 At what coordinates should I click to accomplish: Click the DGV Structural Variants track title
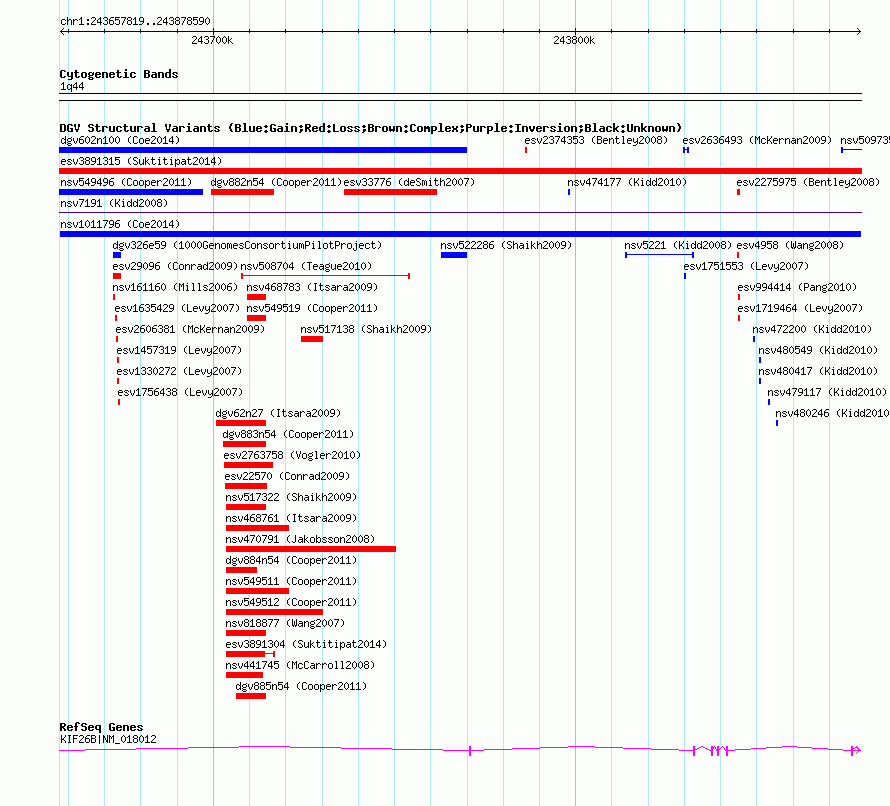tap(370, 128)
